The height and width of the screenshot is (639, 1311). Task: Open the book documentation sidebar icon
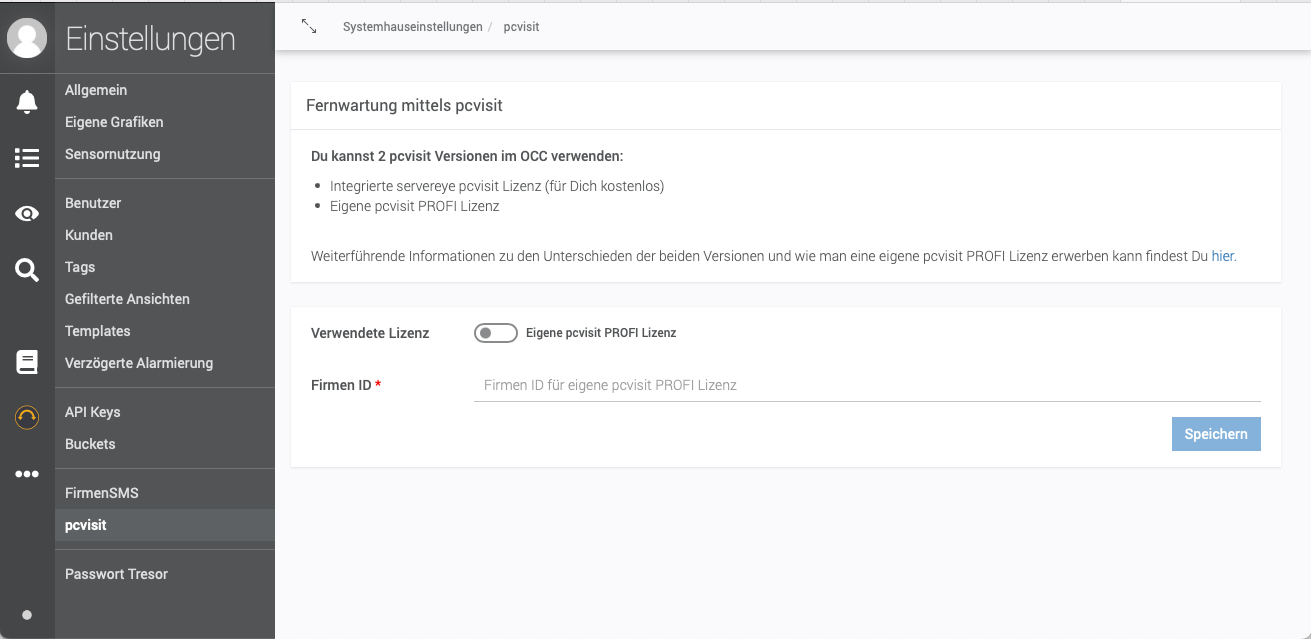[27, 362]
